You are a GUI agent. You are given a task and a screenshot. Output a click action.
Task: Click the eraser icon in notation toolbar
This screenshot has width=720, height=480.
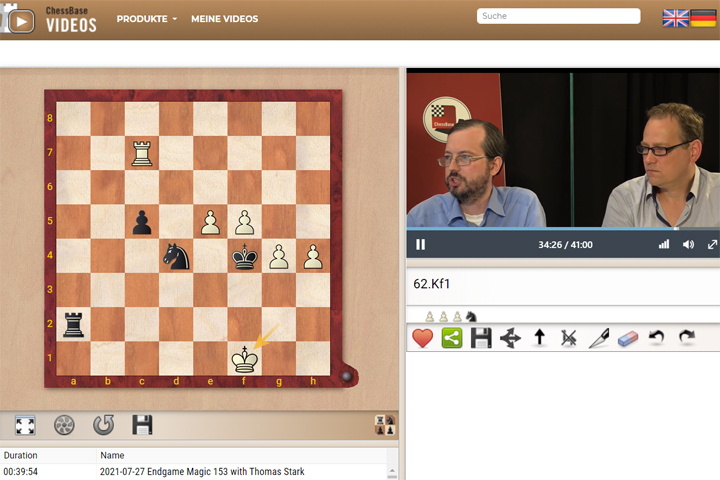627,338
